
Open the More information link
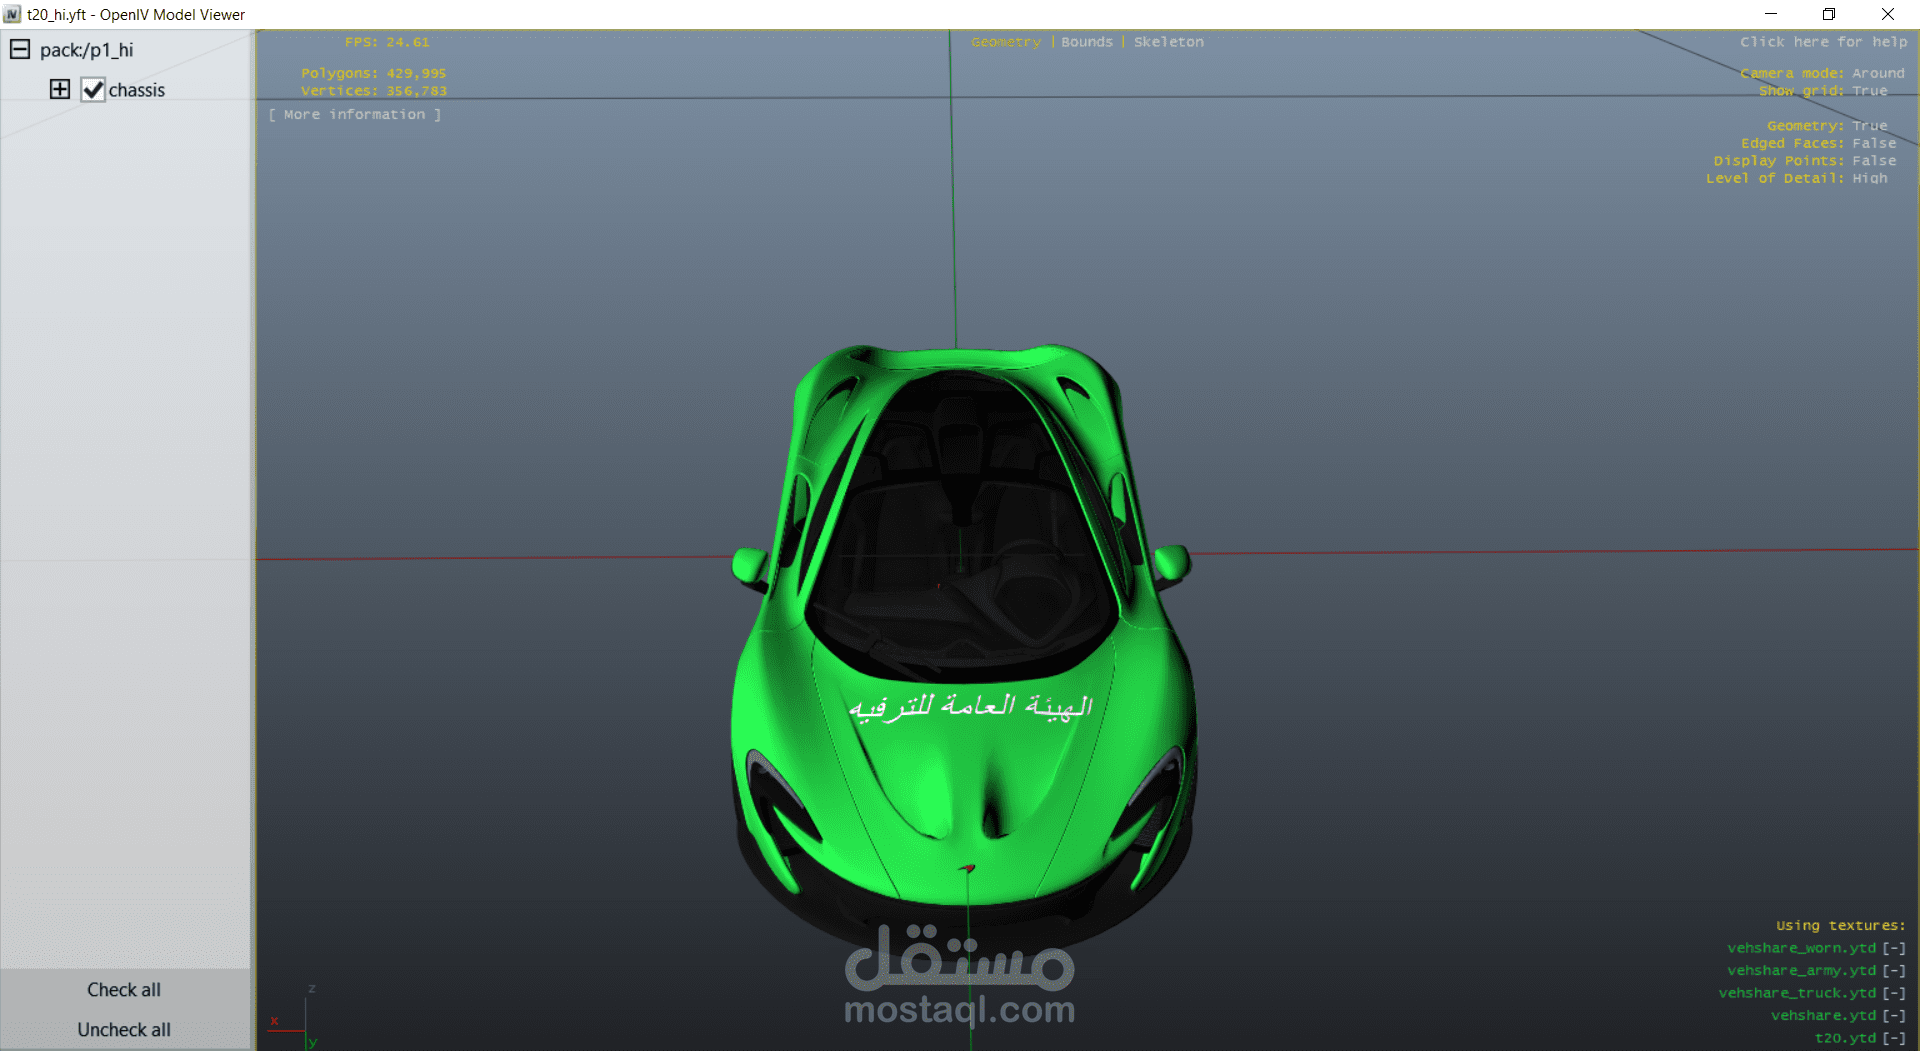click(355, 114)
